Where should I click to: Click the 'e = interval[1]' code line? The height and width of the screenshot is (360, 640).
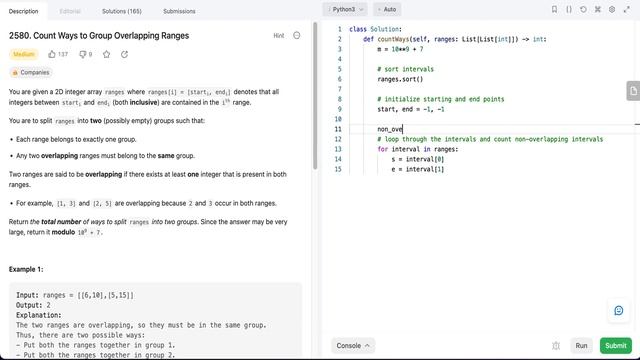pos(418,169)
